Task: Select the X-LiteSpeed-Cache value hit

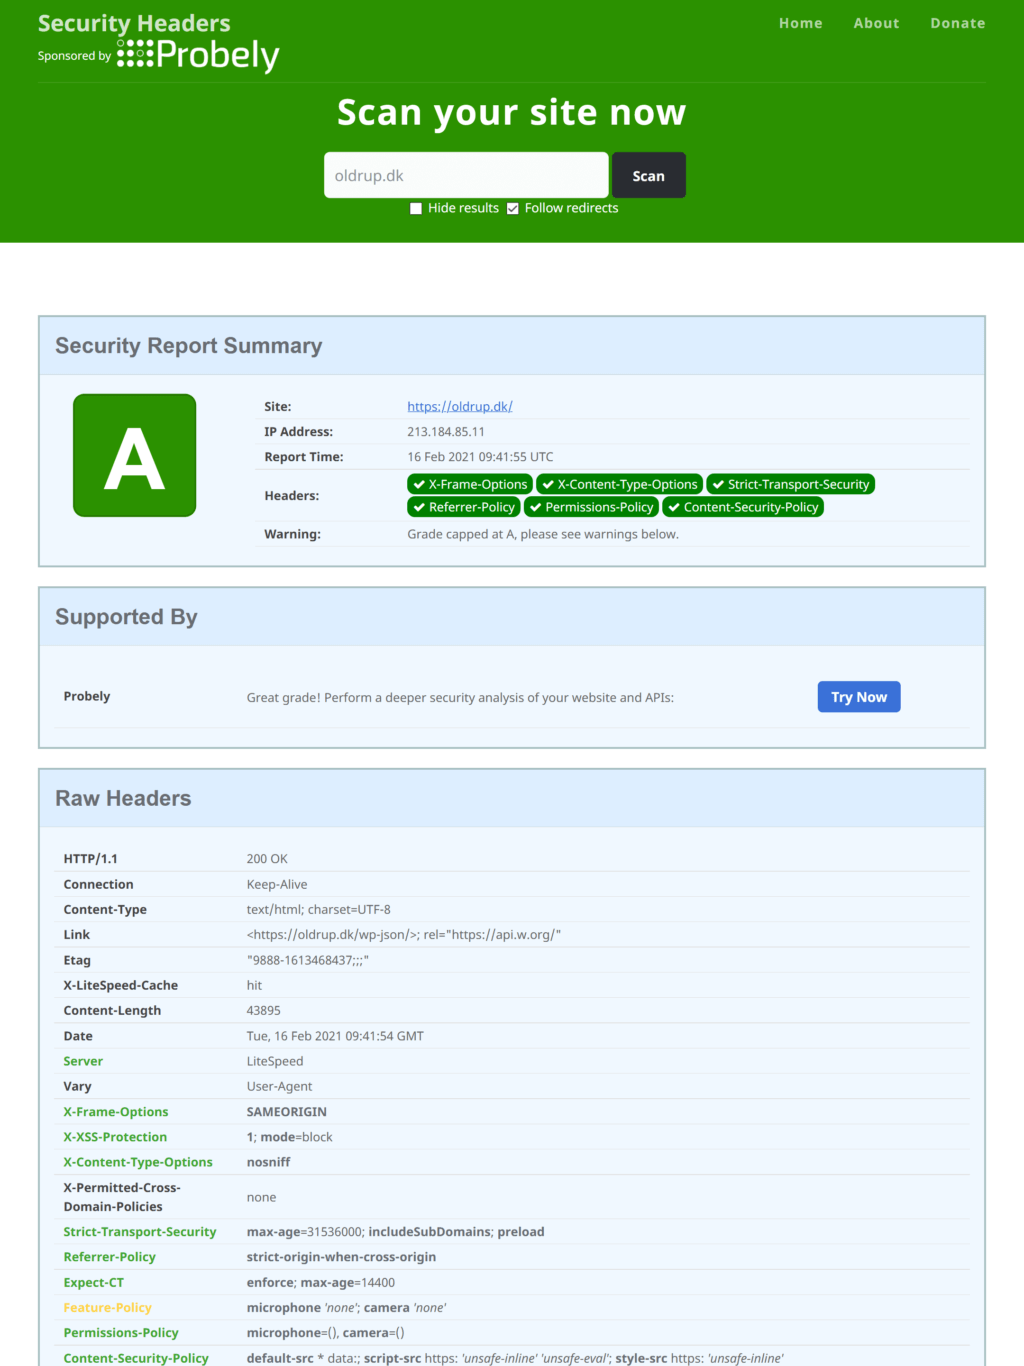Action: pyautogui.click(x=254, y=985)
